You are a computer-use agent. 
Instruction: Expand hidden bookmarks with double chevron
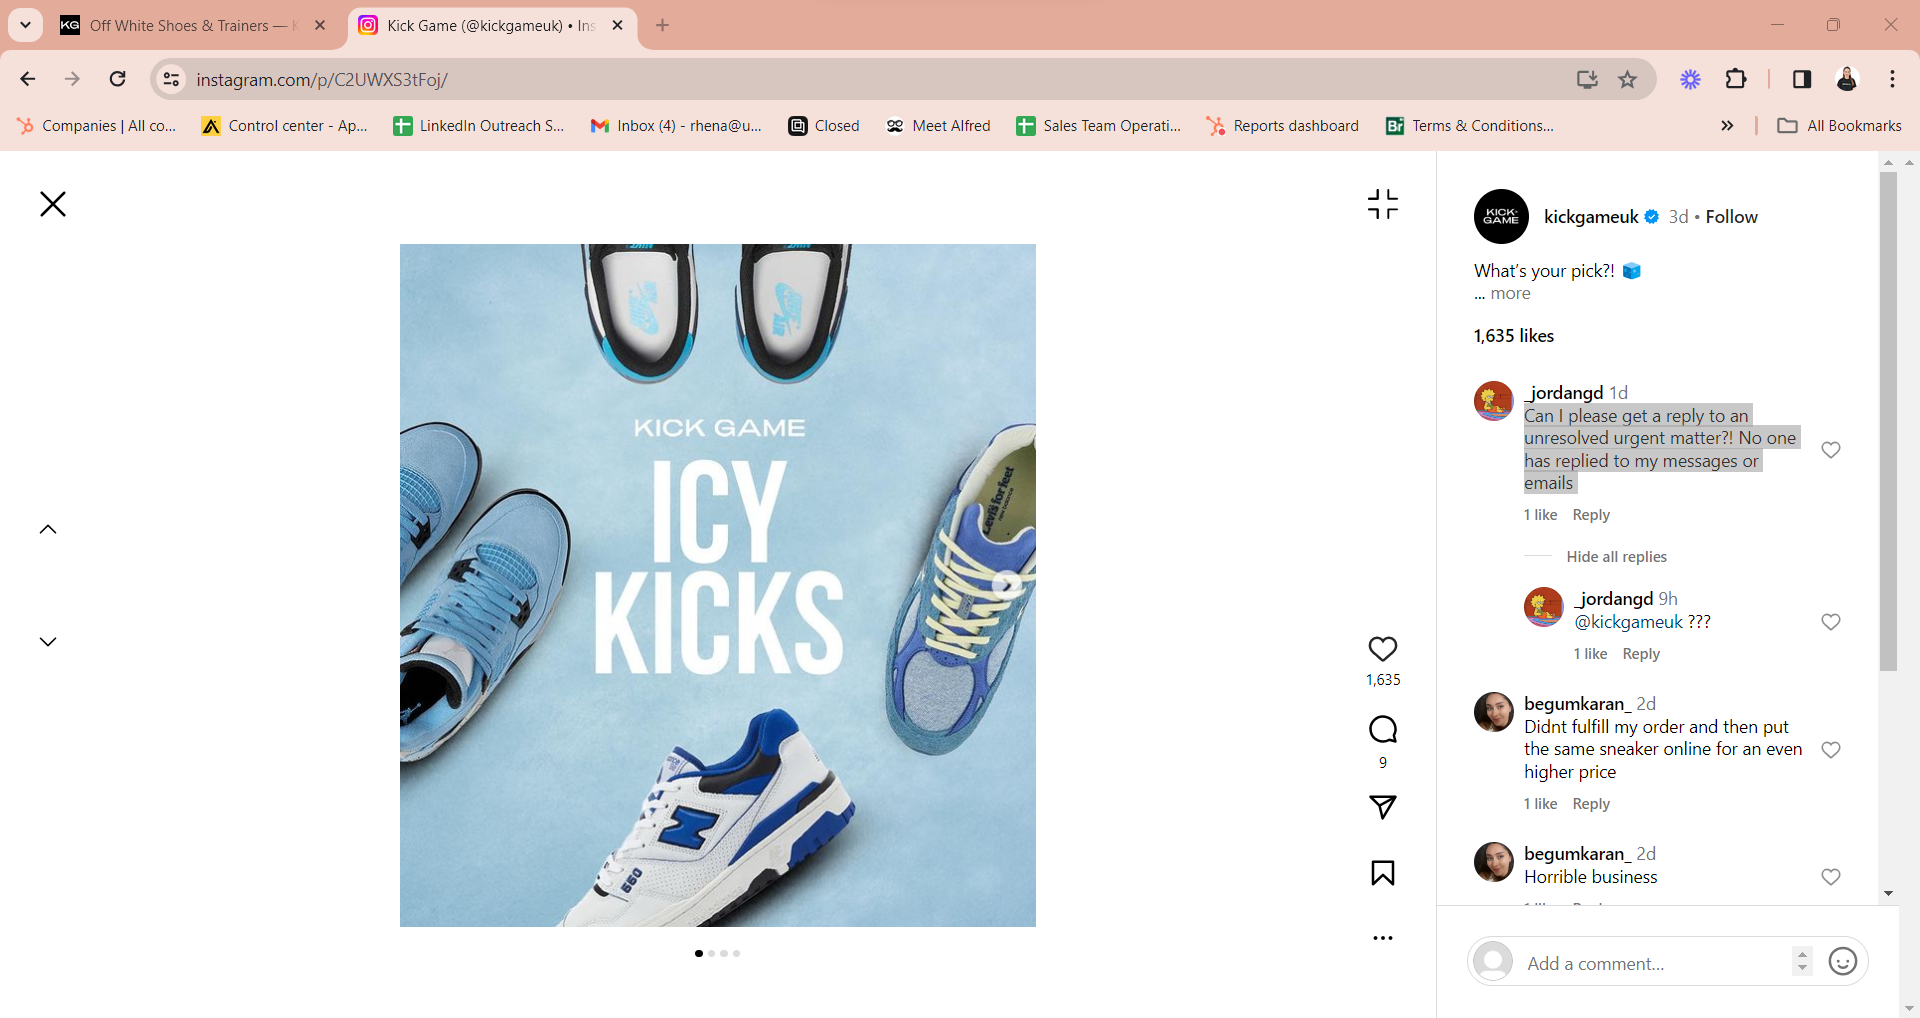pos(1727,126)
